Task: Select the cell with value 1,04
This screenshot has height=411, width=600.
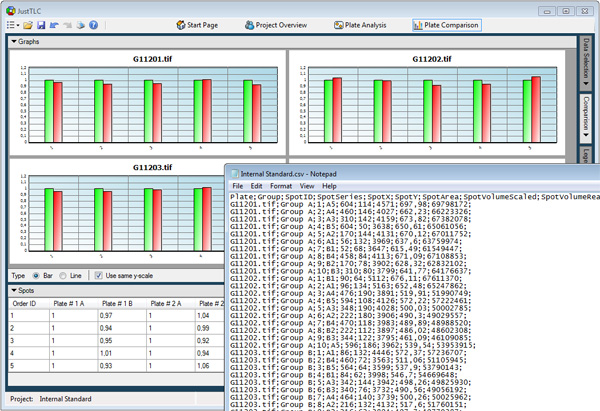Action: pyautogui.click(x=210, y=316)
